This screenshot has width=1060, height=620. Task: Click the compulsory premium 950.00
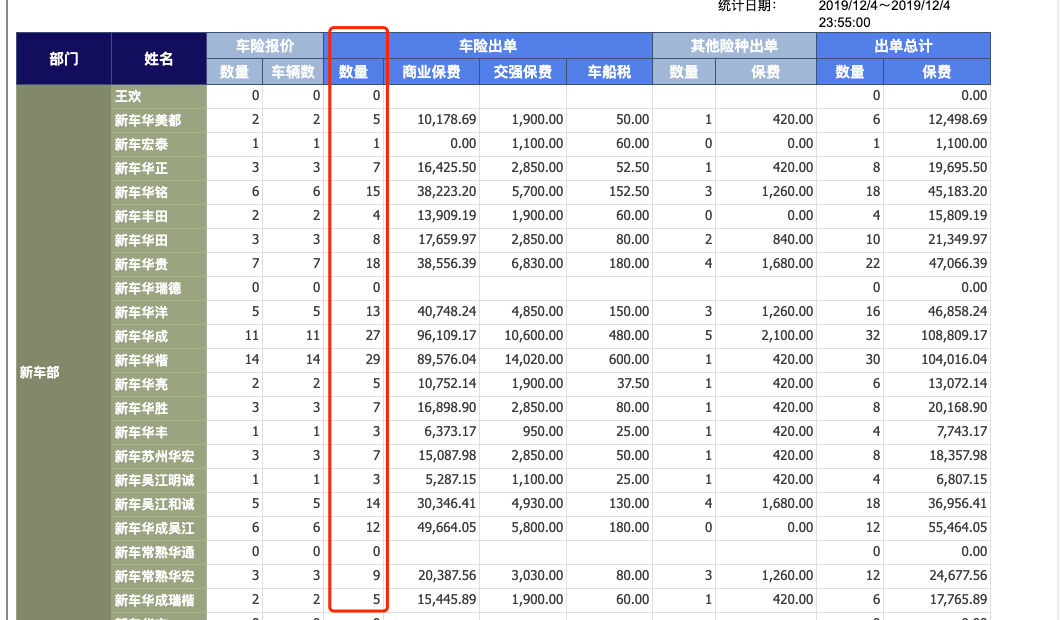point(542,431)
